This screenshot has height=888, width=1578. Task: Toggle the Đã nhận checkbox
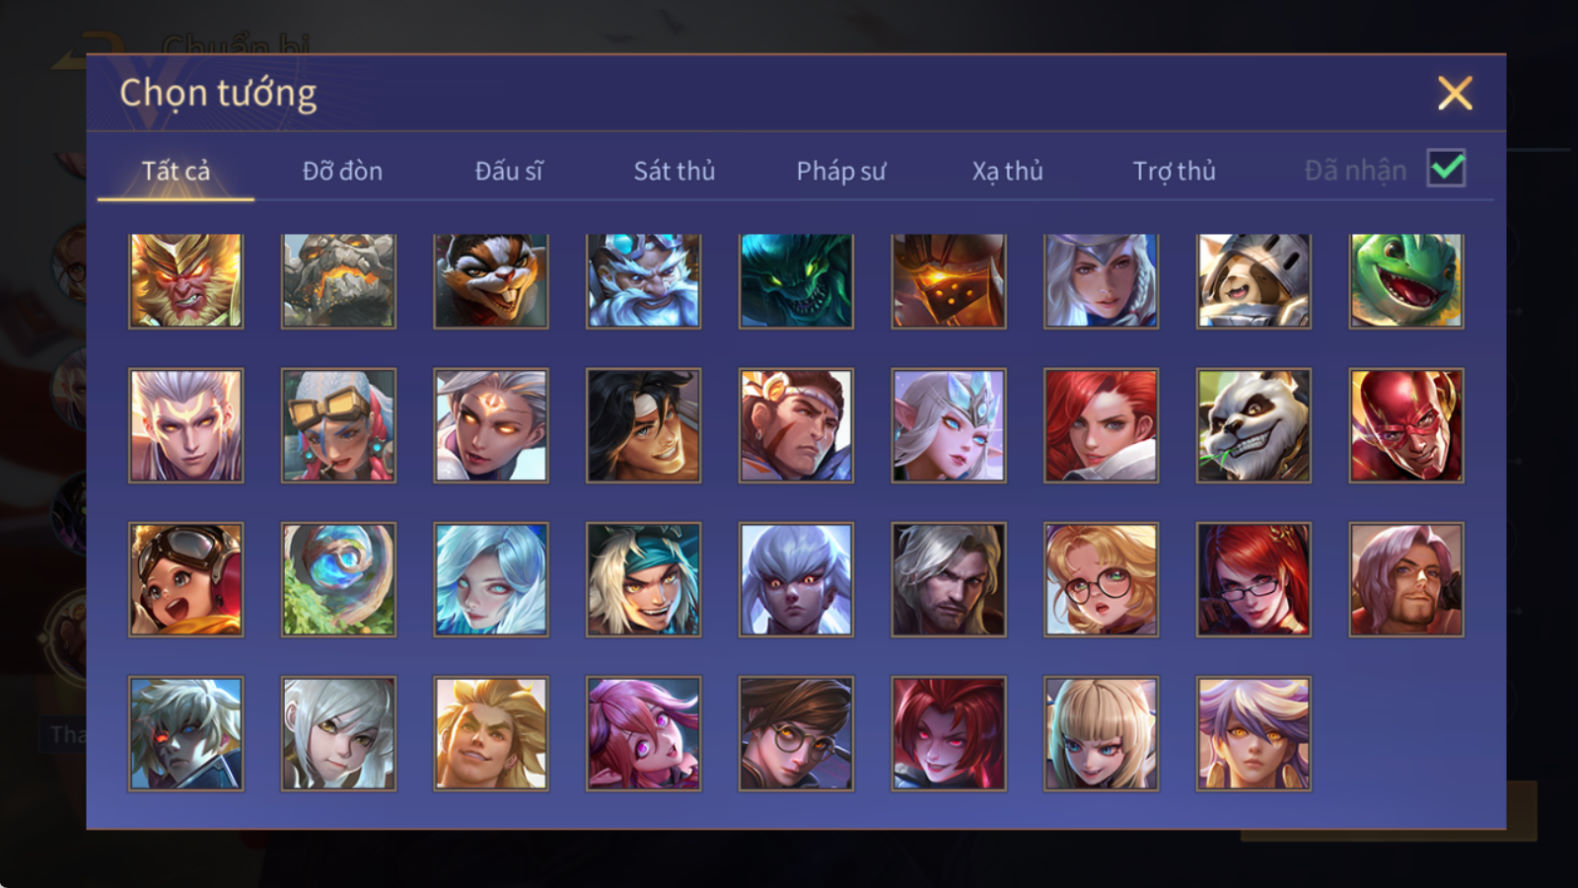pyautogui.click(x=1446, y=168)
